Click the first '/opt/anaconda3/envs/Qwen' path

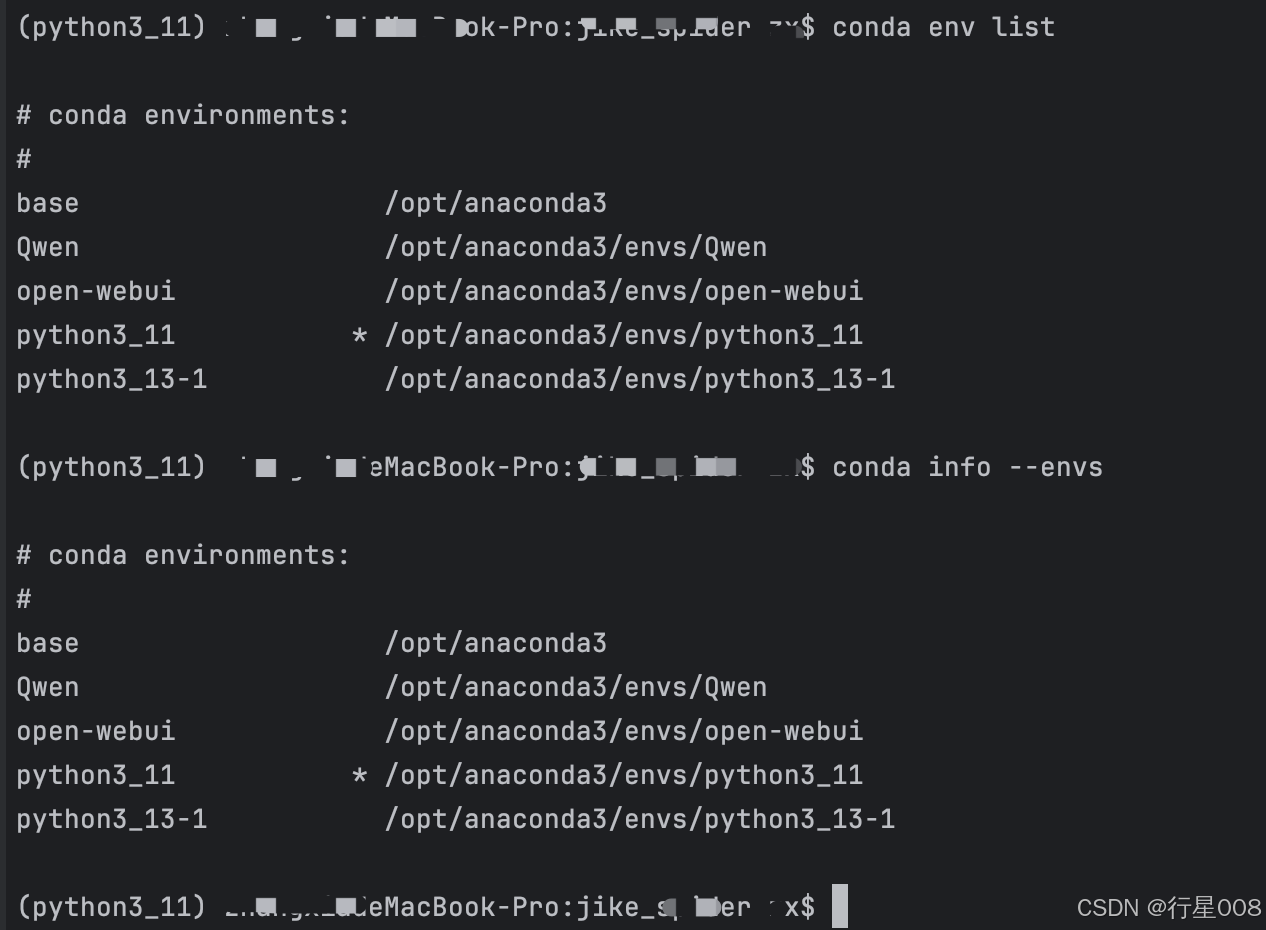coord(576,248)
